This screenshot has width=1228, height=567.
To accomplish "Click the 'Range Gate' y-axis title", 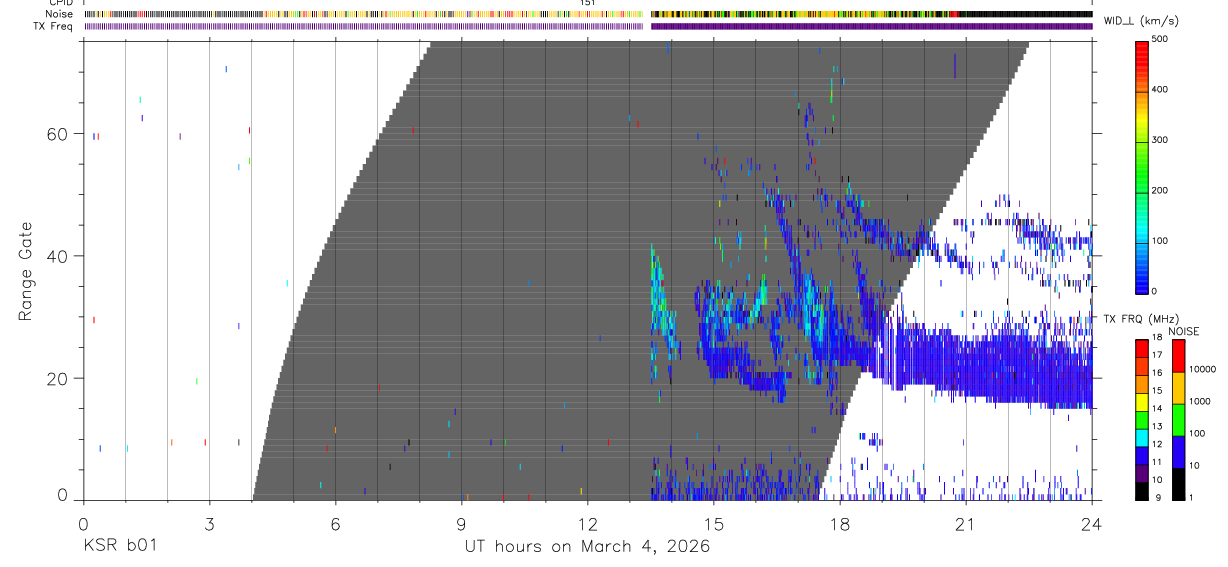I will 25,271.
